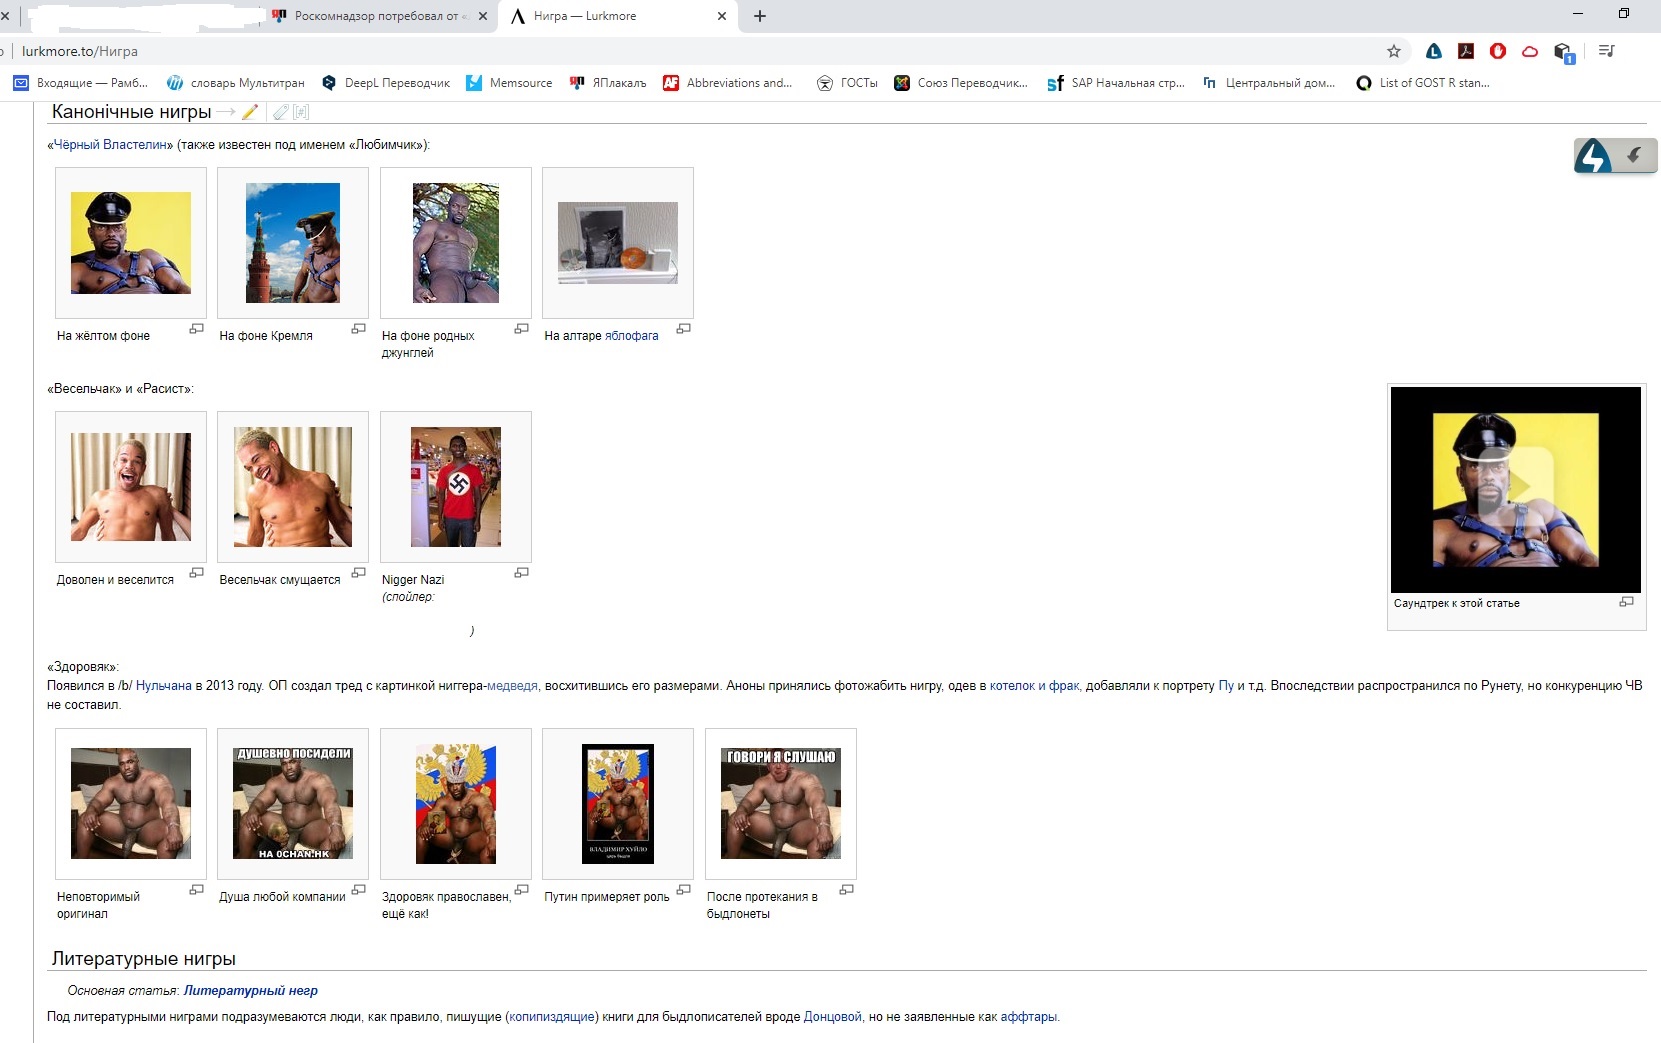This screenshot has height=1043, width=1661.
Task: Close the Роскомнадзор потребовал tab
Action: [x=483, y=16]
